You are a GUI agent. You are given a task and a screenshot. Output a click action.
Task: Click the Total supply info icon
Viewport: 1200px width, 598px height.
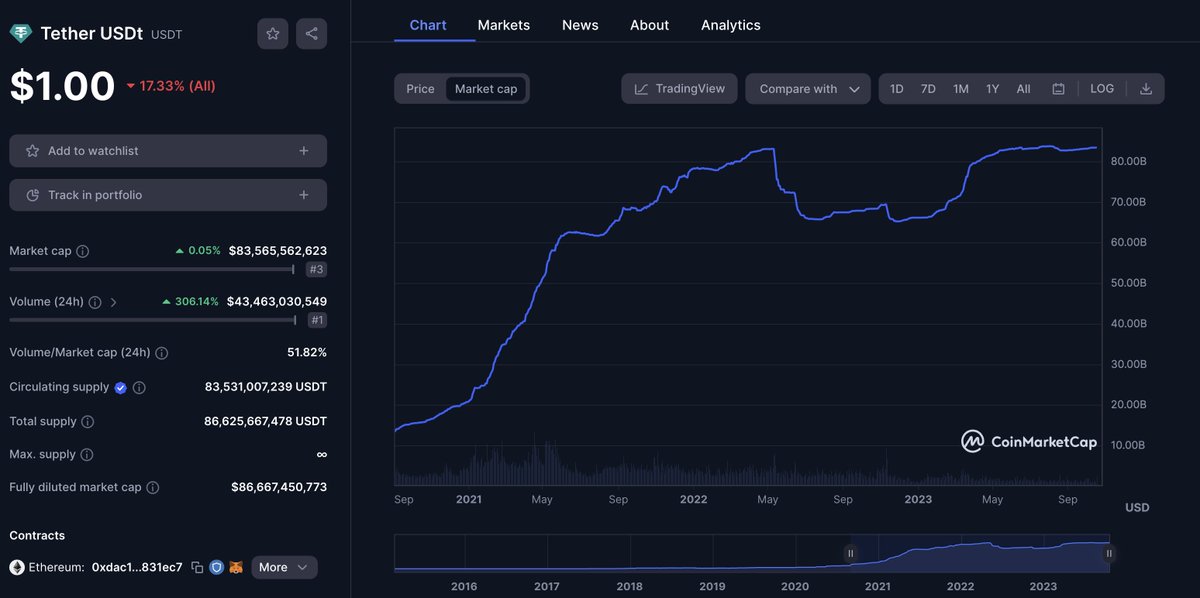click(88, 422)
